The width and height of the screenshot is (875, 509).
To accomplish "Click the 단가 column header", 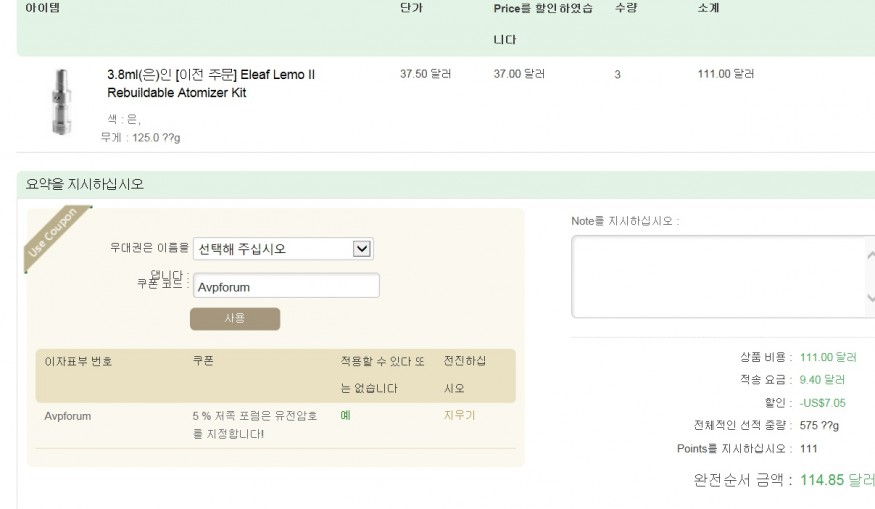I will (411, 8).
